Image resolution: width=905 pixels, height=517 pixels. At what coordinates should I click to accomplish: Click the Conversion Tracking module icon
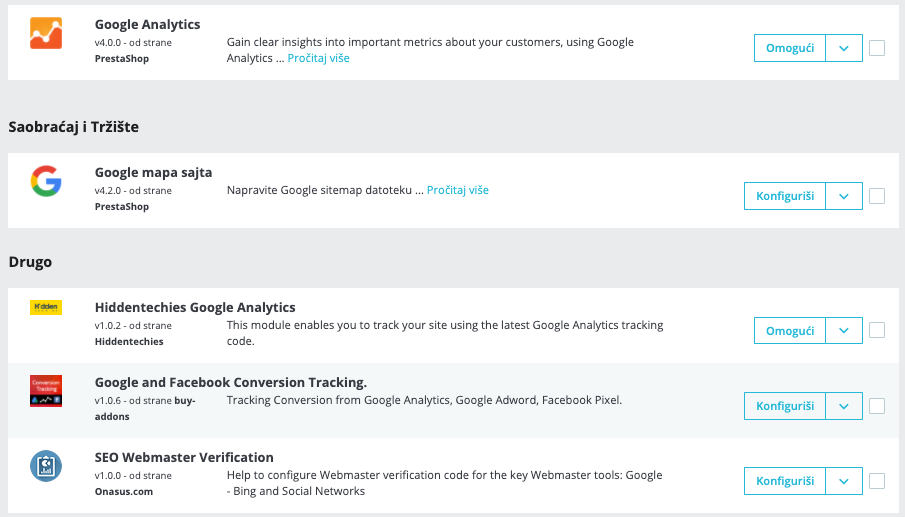(x=46, y=391)
